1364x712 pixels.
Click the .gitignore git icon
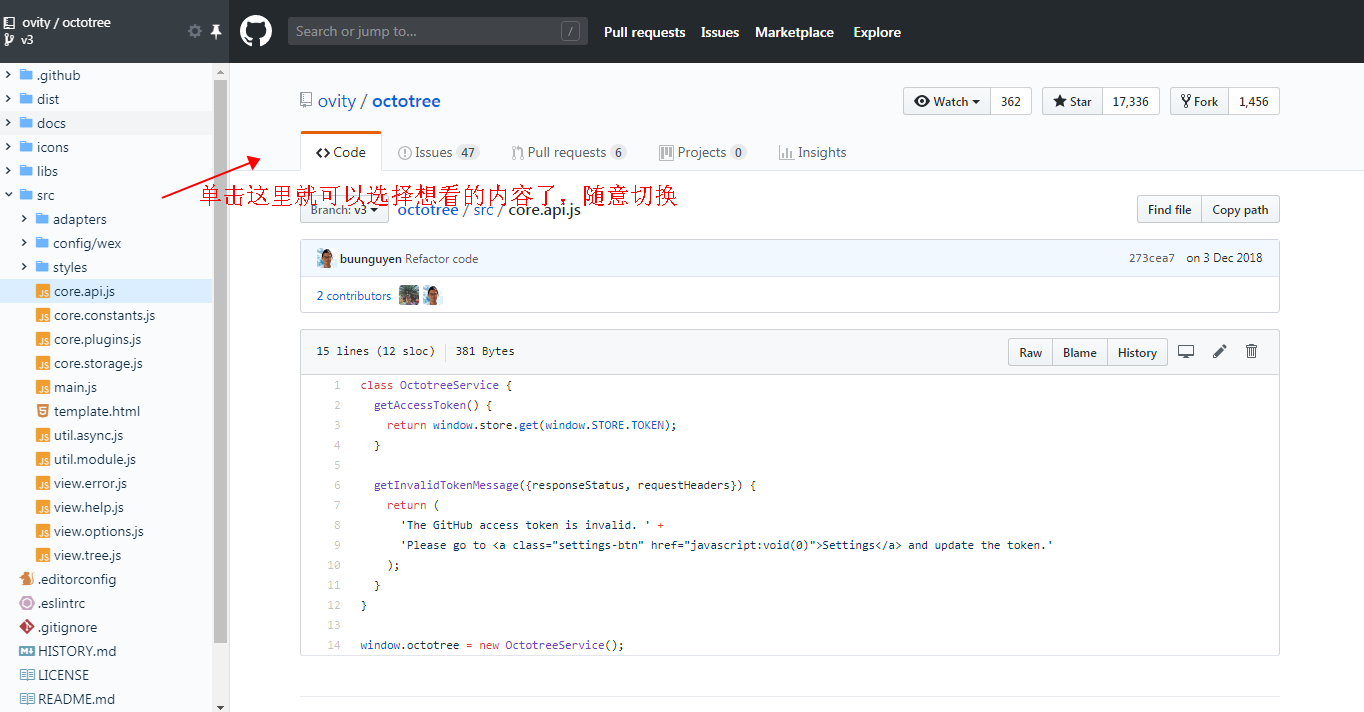(x=27, y=627)
